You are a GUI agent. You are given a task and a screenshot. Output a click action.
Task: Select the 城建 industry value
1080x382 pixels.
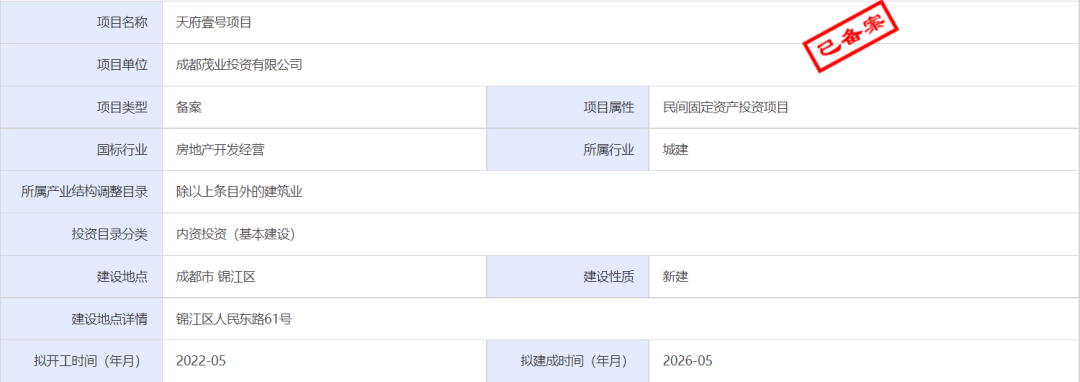click(x=675, y=150)
